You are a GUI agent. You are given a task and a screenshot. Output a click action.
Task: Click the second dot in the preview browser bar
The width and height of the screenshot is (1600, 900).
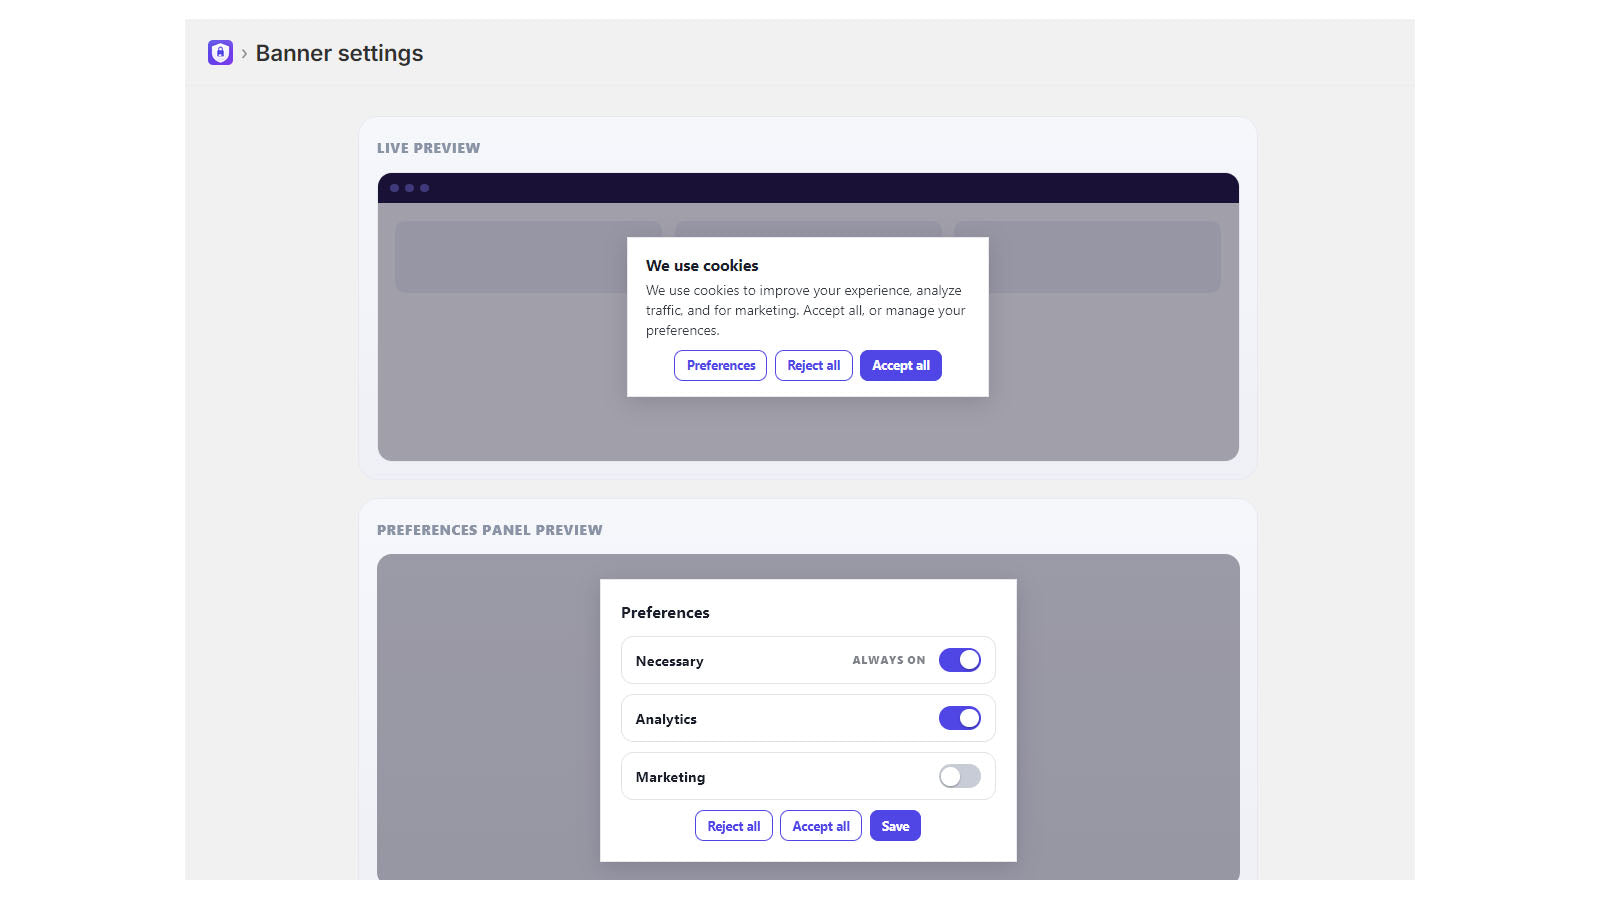pyautogui.click(x=409, y=188)
